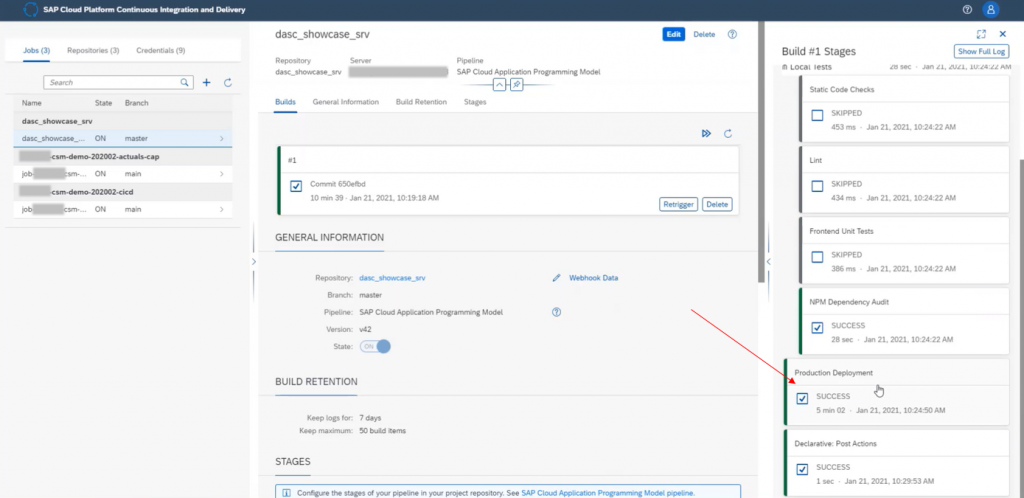Click Show Full Log button
The height and width of the screenshot is (498, 1024).
point(982,51)
